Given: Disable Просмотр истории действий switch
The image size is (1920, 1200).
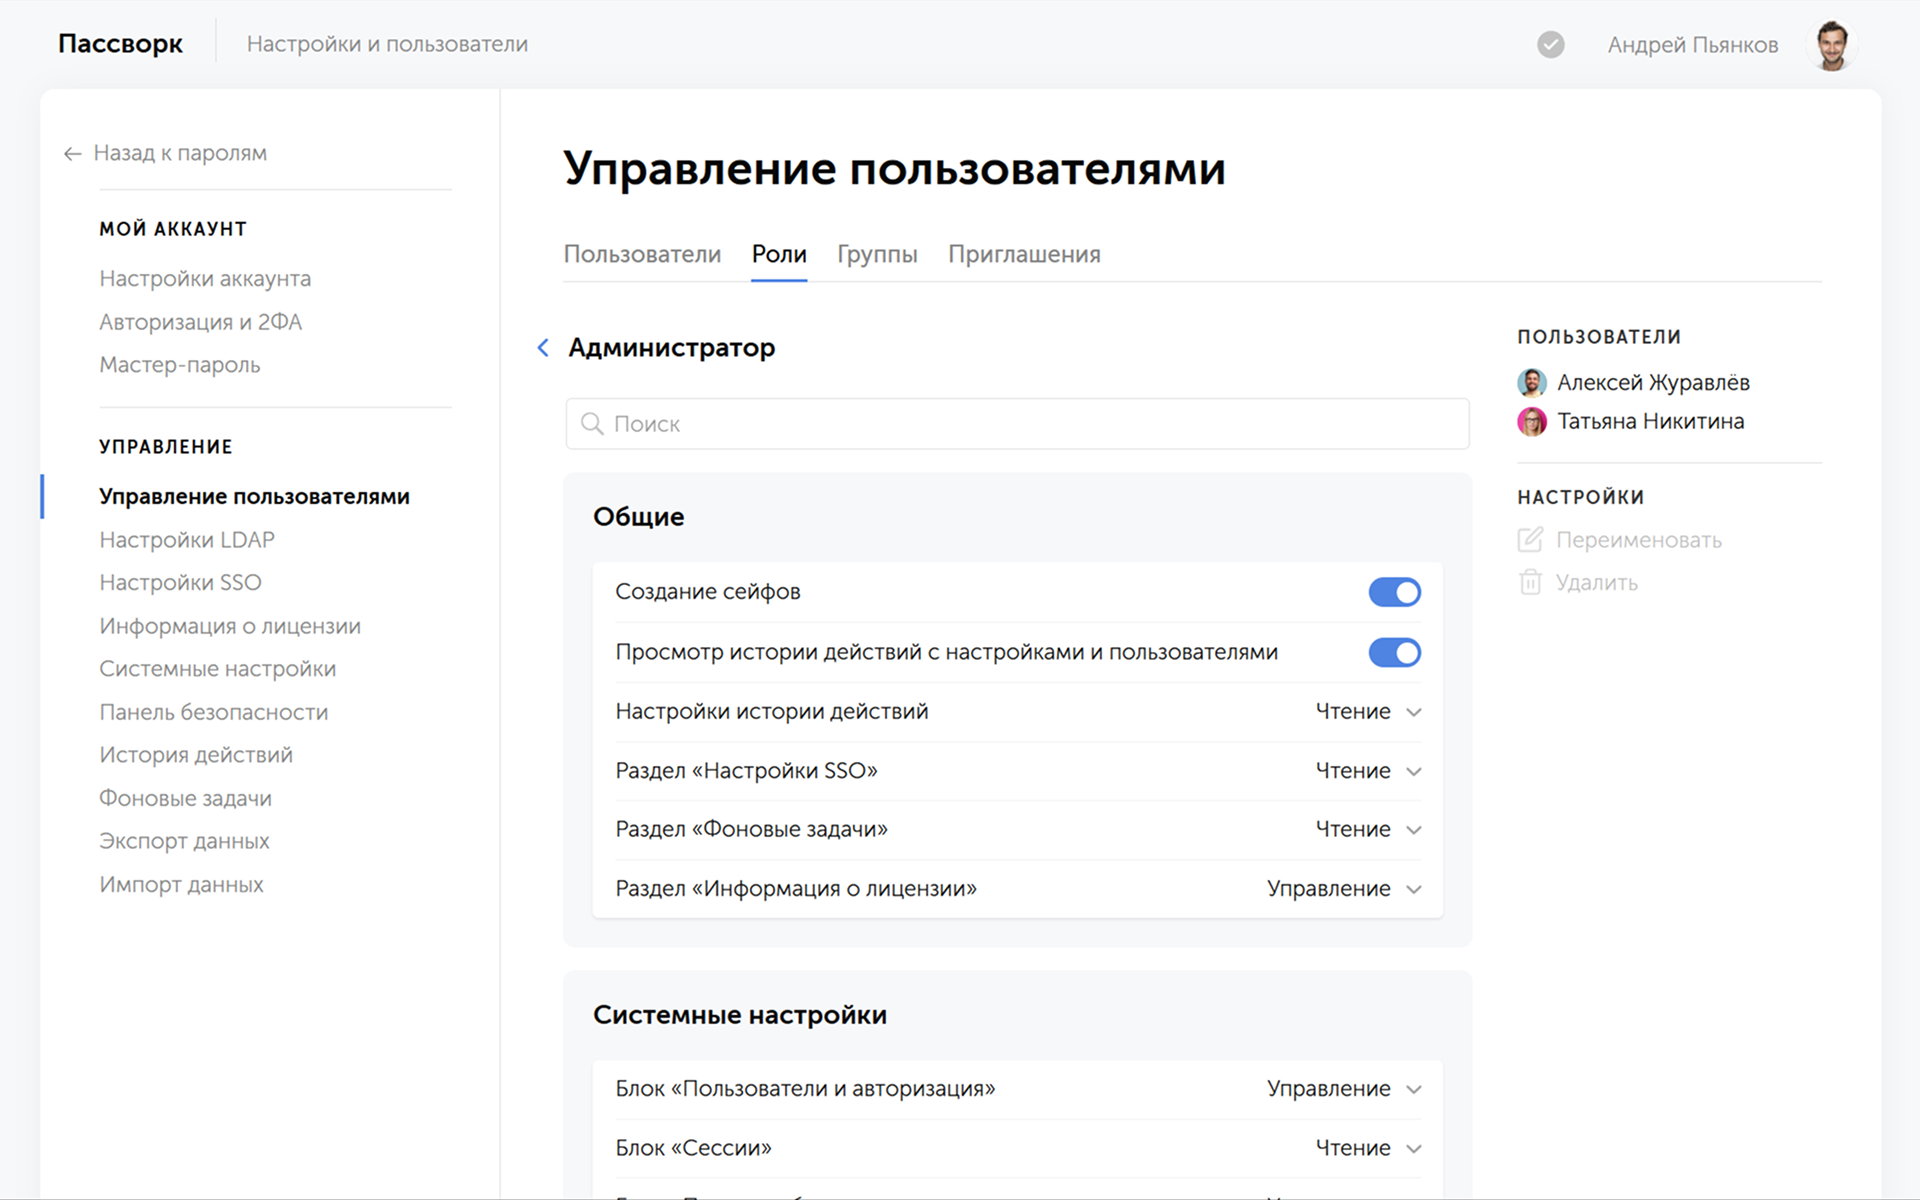Looking at the screenshot, I should tap(1394, 653).
